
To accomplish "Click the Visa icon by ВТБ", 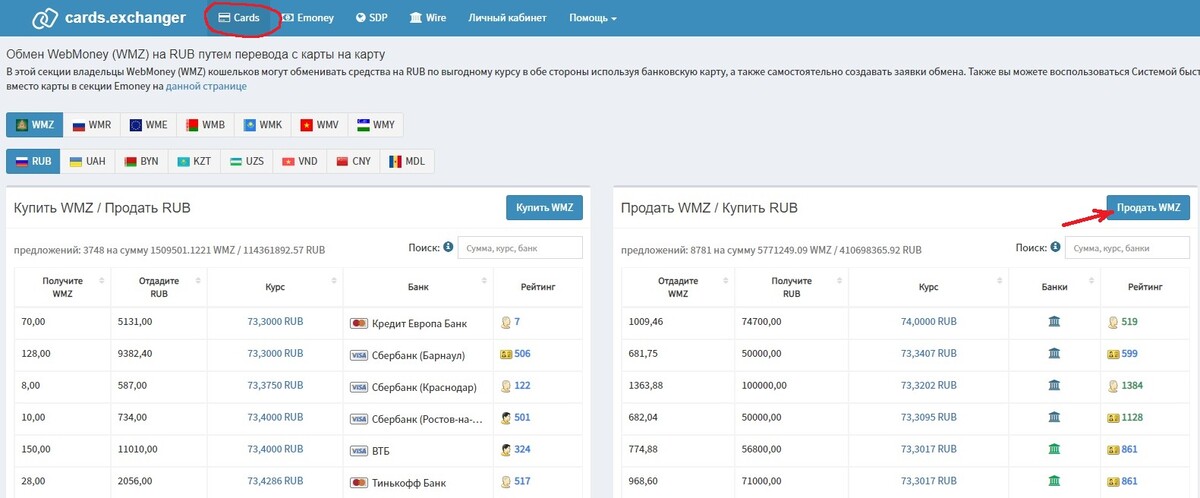I will pyautogui.click(x=360, y=452).
